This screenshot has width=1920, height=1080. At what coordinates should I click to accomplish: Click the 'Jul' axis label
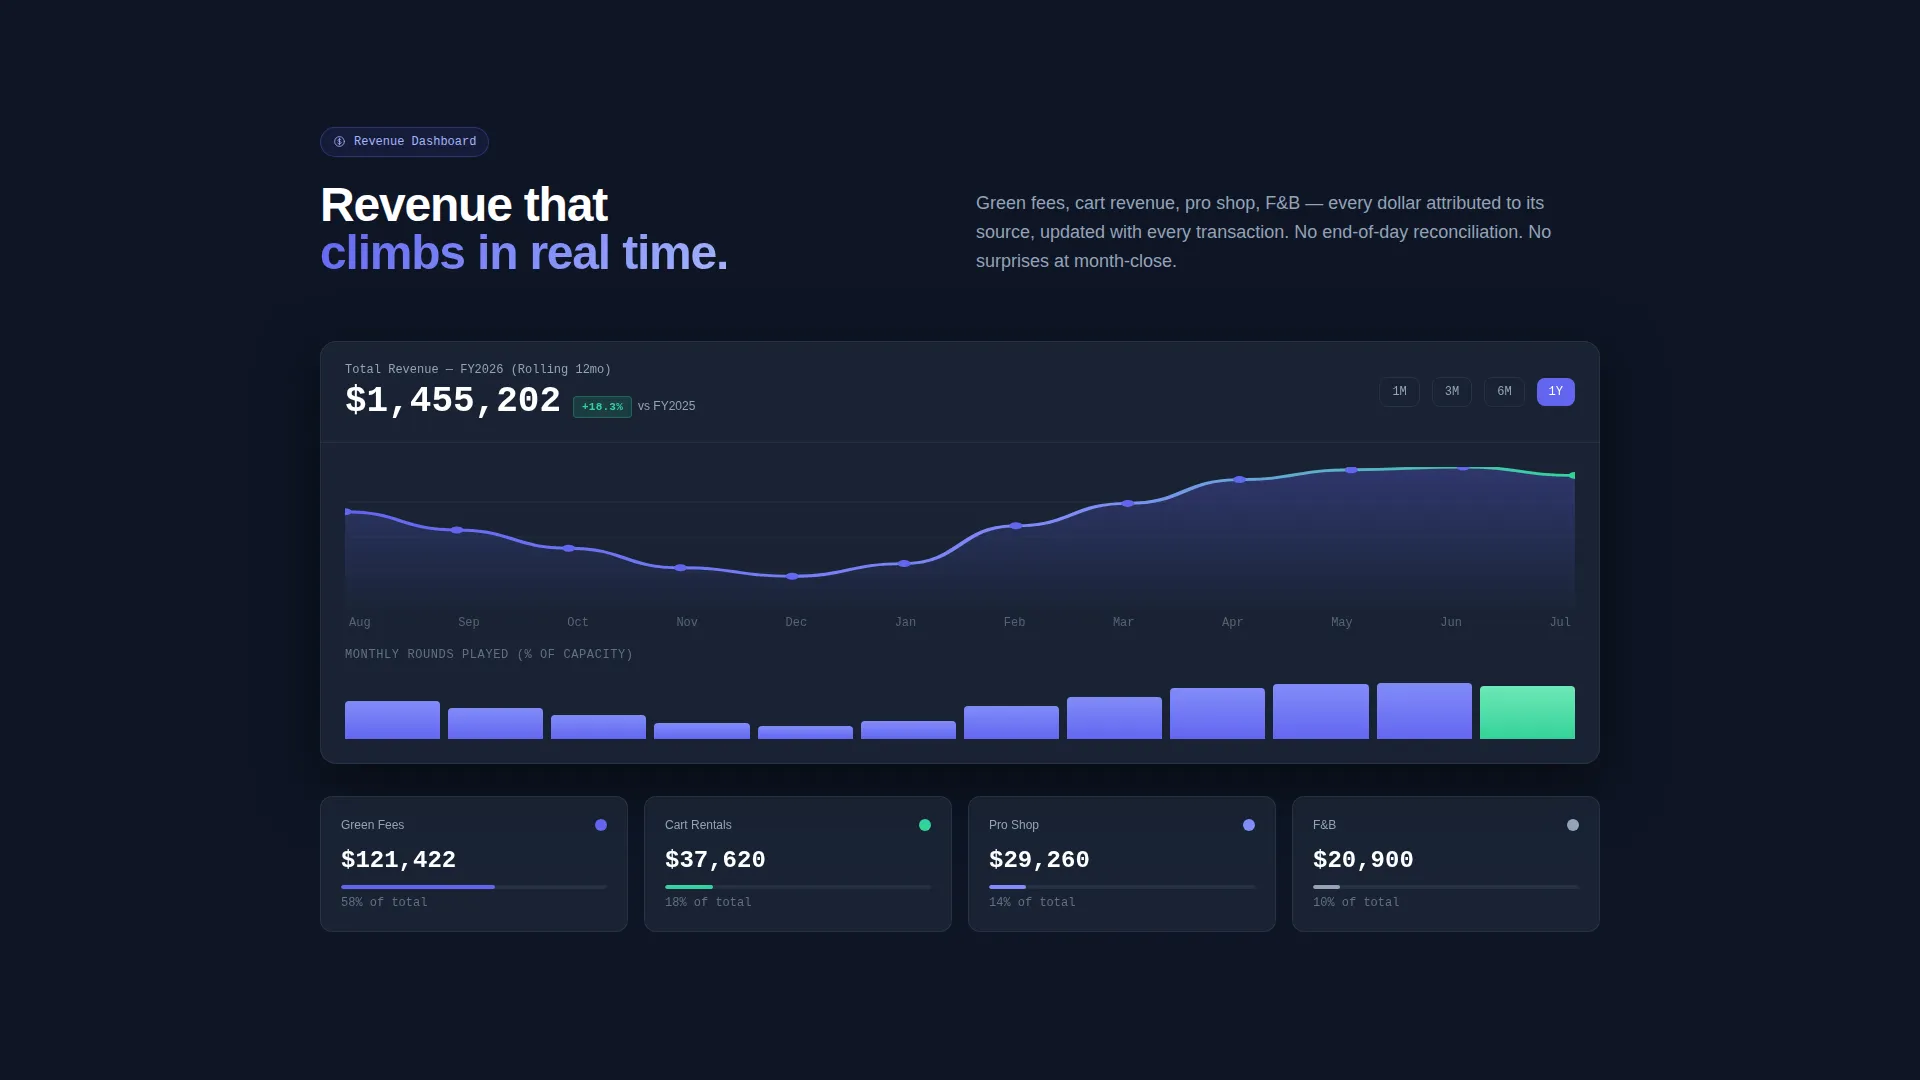click(x=1560, y=622)
